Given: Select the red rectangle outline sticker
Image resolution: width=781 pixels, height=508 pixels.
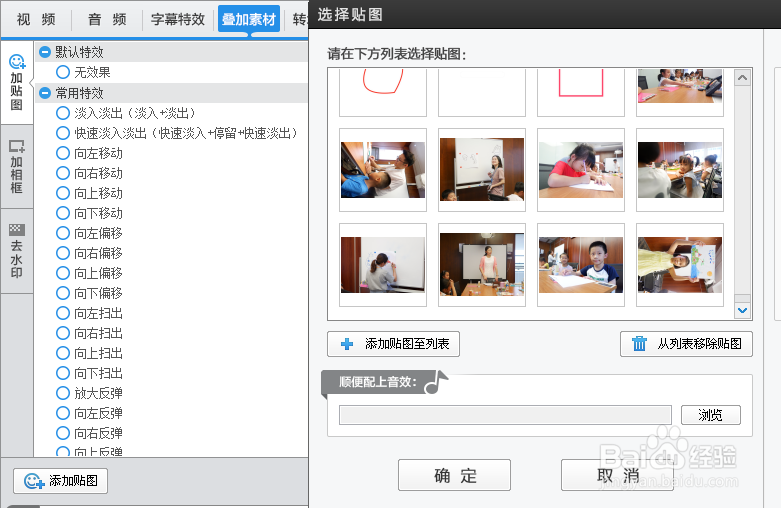Looking at the screenshot, I should click(581, 92).
